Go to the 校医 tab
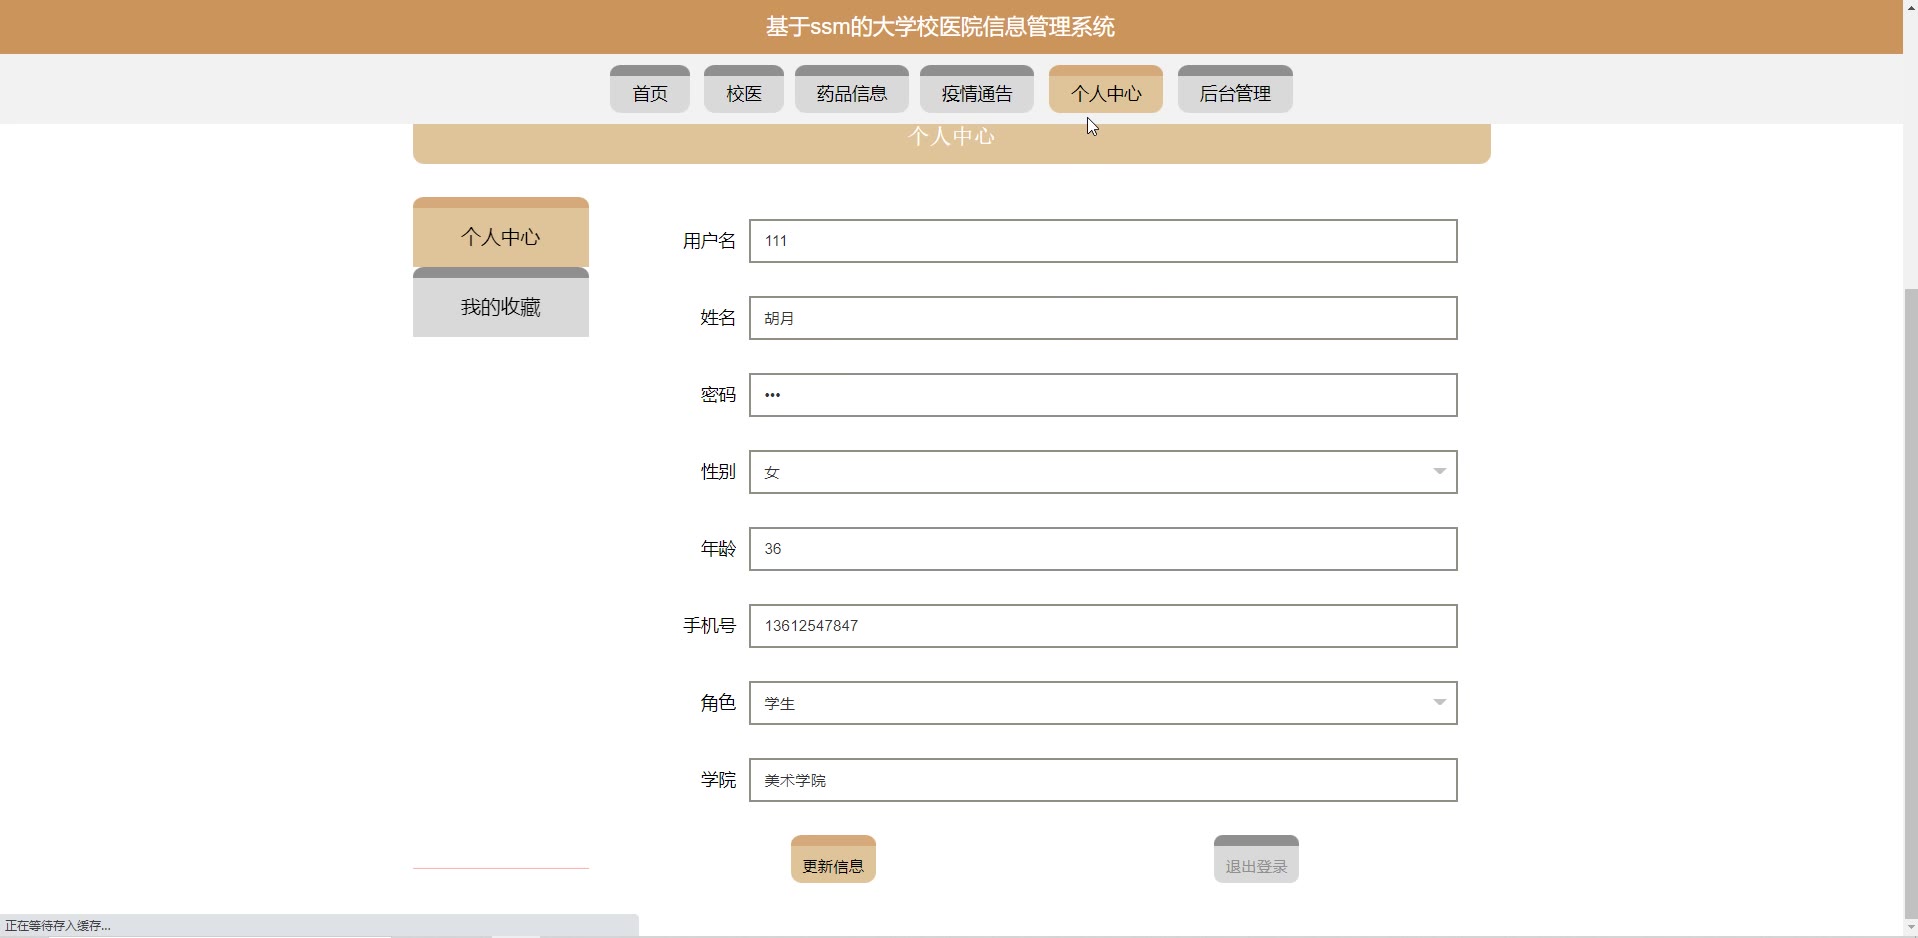1918x938 pixels. tap(743, 92)
